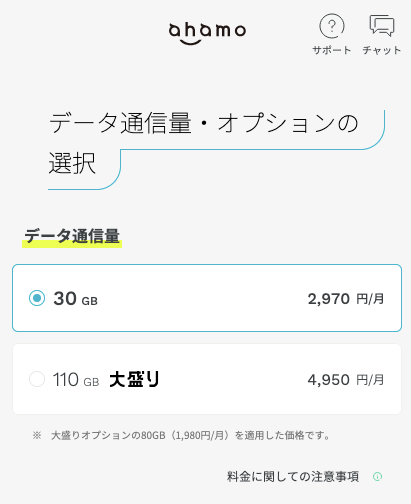
Task: Click the 大盛り label in second plan
Action: tap(135, 379)
